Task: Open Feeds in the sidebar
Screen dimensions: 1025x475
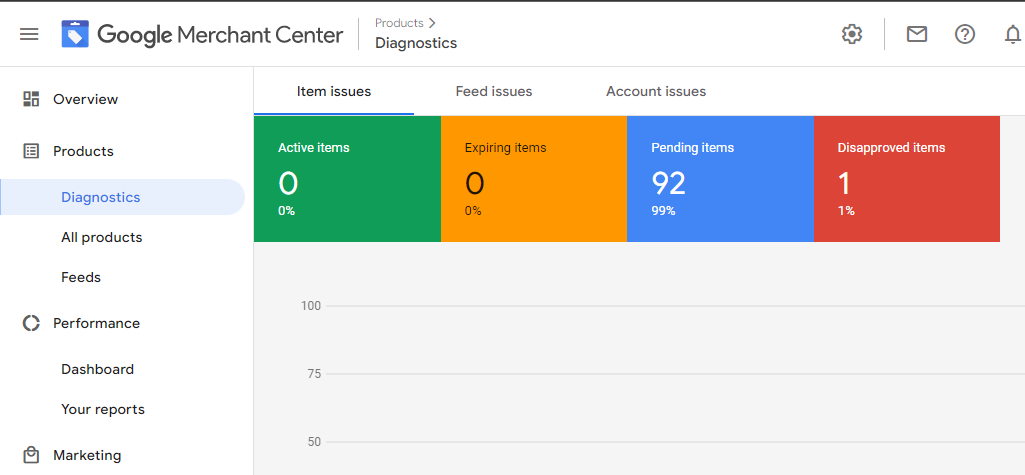Action: (81, 277)
